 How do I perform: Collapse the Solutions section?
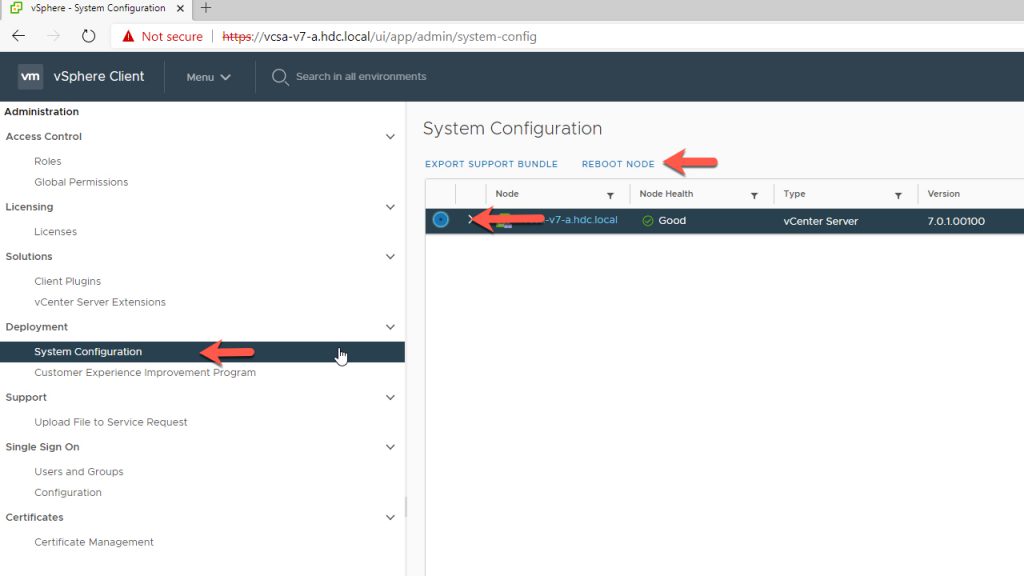pyautogui.click(x=390, y=257)
